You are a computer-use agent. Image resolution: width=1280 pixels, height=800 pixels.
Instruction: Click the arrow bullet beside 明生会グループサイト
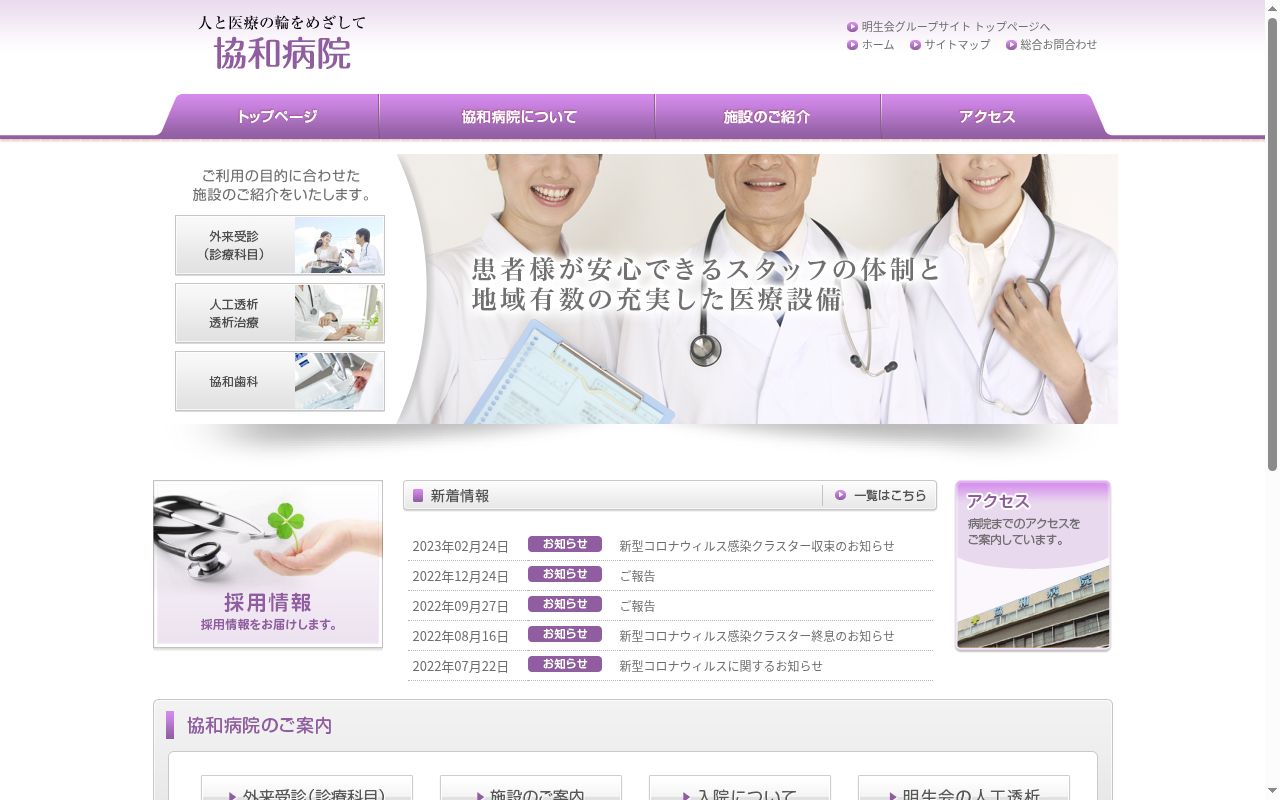click(852, 27)
